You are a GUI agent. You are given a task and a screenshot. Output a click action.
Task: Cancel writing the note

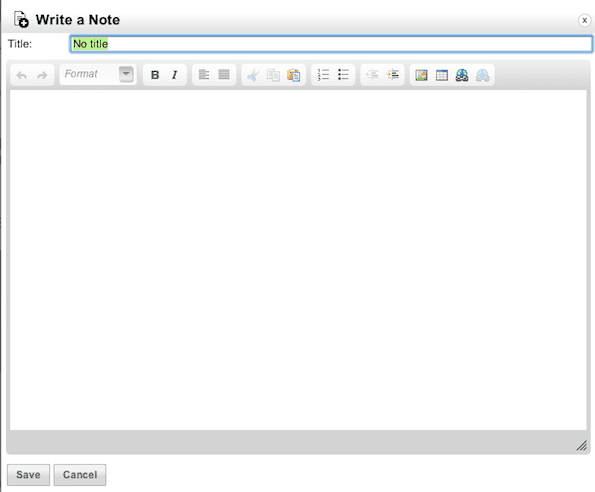(x=80, y=475)
